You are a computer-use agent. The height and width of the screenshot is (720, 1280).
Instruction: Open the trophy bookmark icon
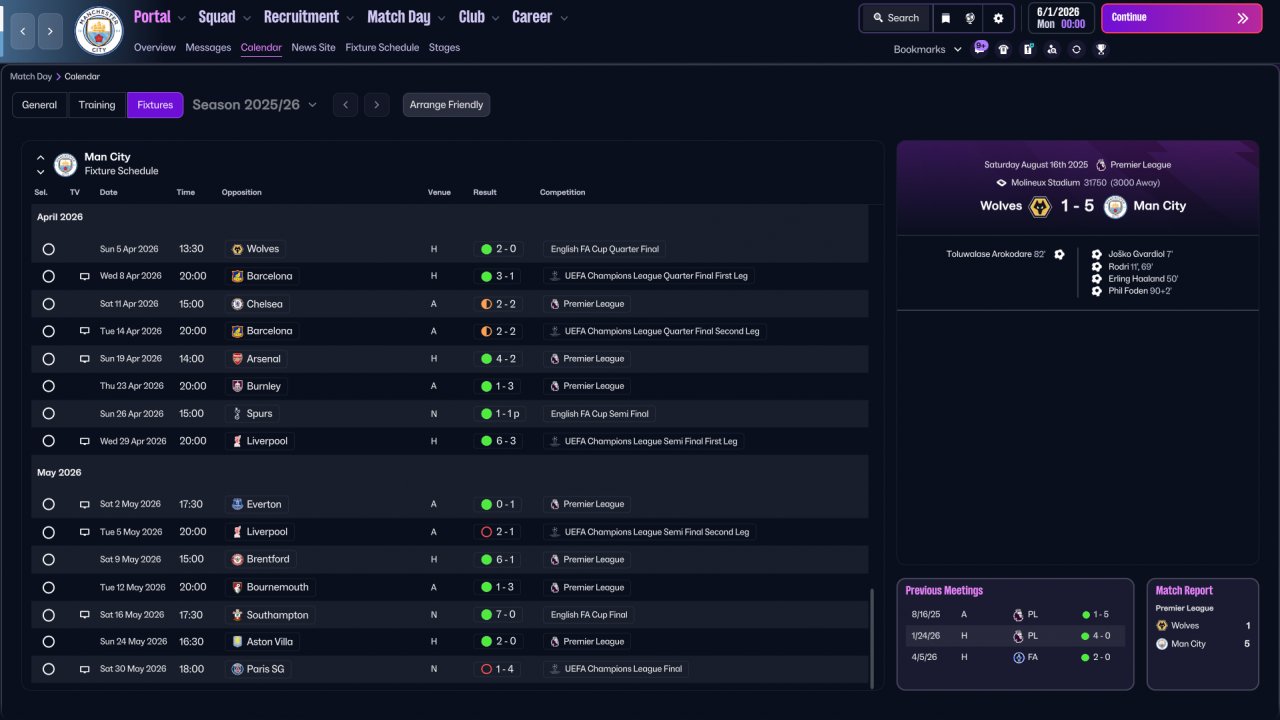(x=1101, y=49)
